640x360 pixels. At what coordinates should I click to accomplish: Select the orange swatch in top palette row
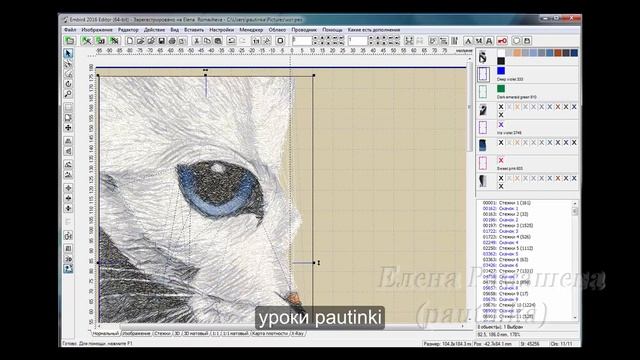517,53
